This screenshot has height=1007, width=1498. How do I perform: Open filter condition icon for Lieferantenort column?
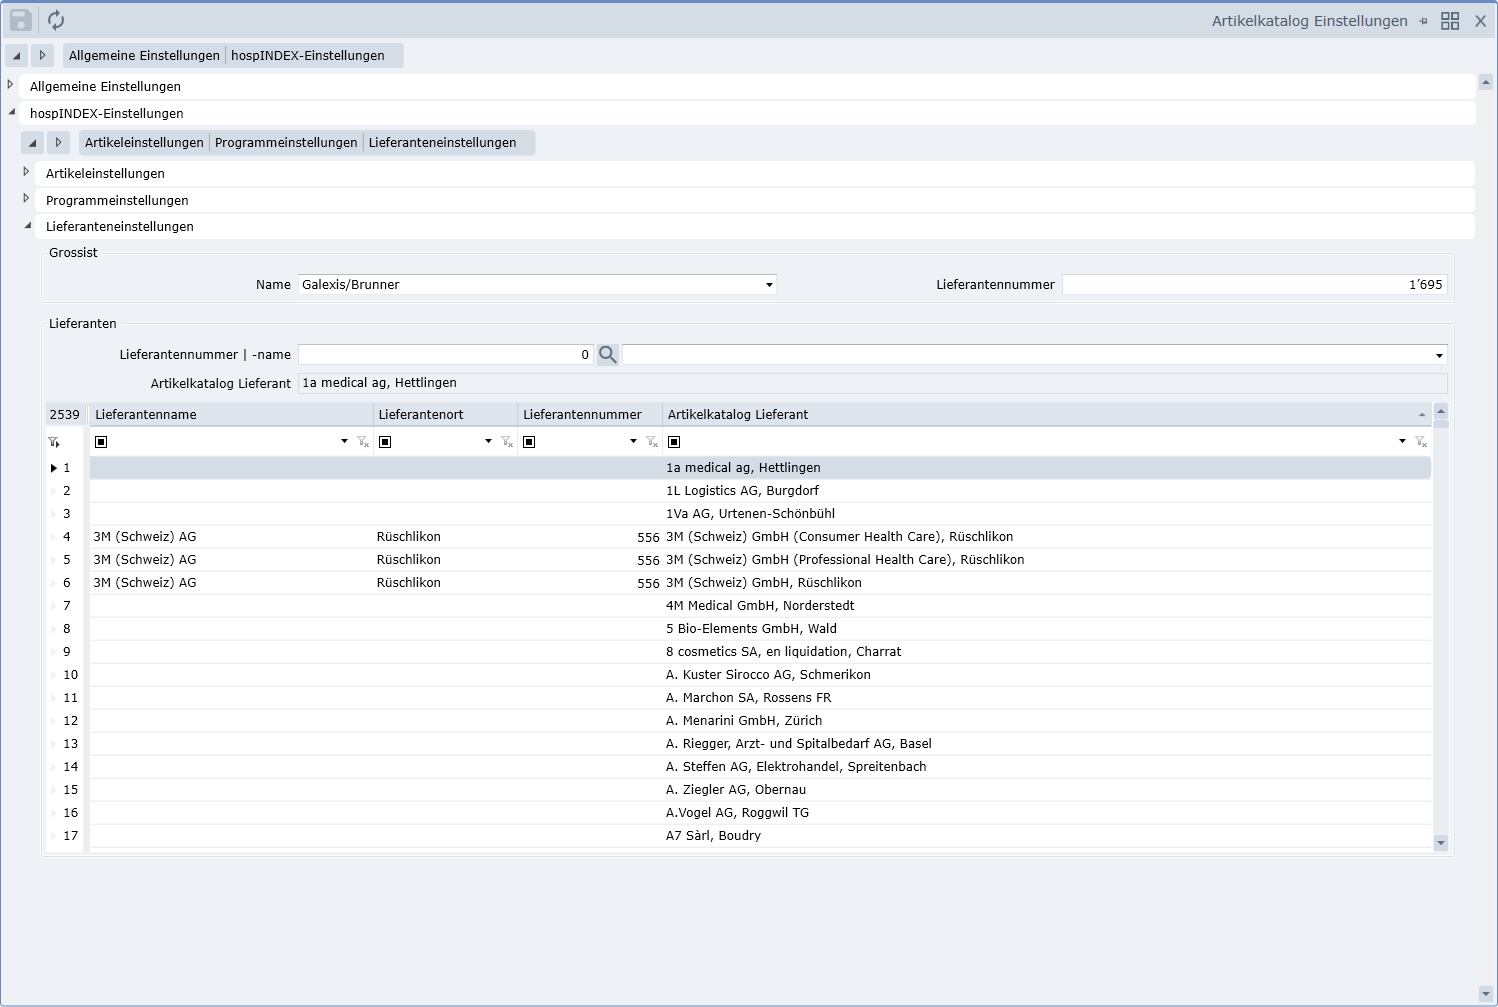click(385, 442)
